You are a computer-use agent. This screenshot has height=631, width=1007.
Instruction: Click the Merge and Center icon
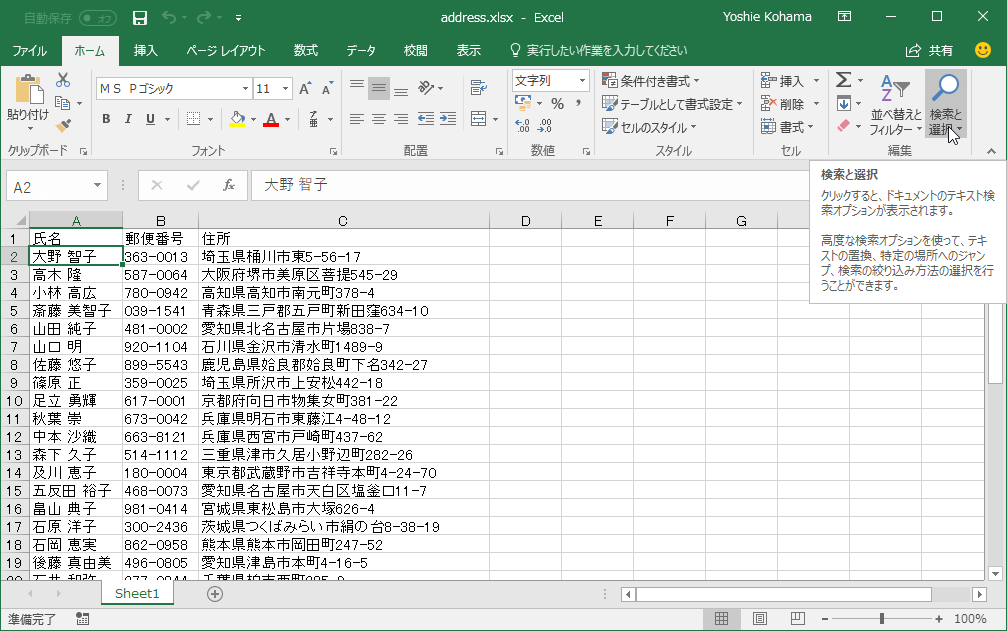coord(478,119)
